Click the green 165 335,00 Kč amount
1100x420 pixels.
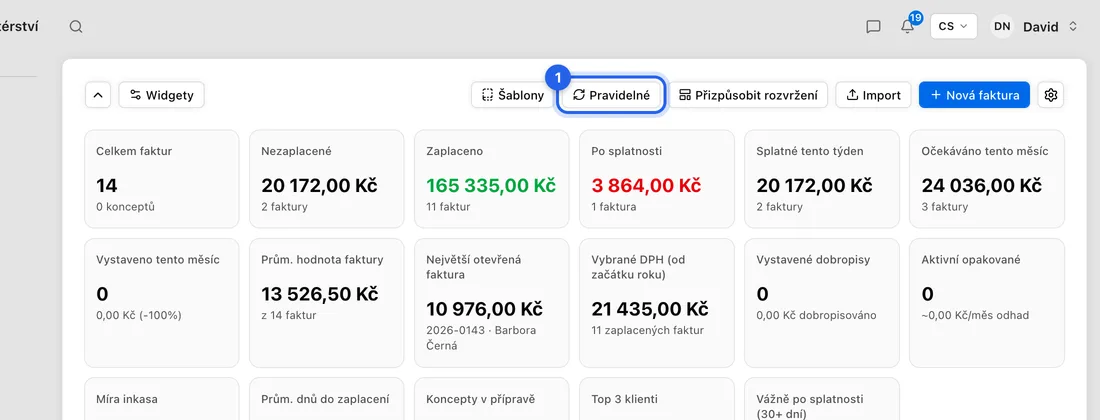coord(491,186)
